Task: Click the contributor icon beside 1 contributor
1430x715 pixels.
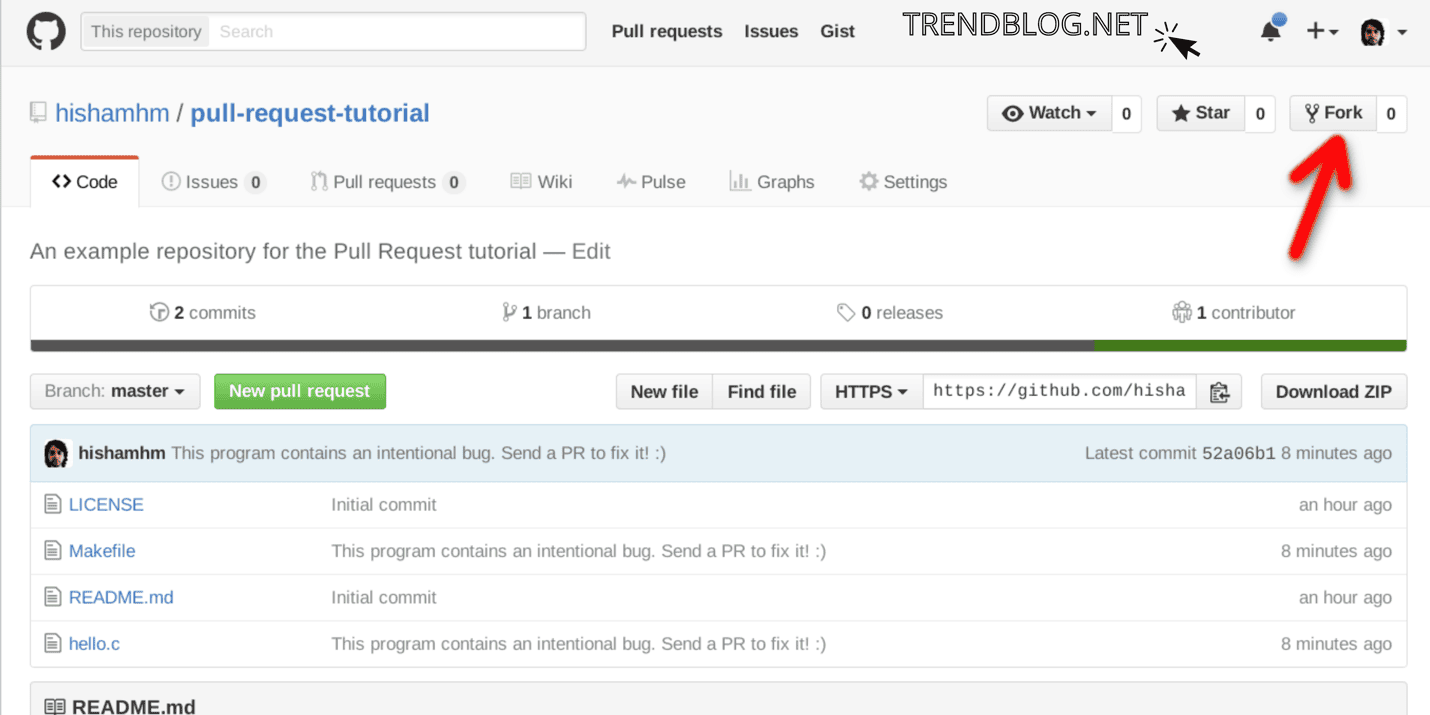Action: [1182, 312]
